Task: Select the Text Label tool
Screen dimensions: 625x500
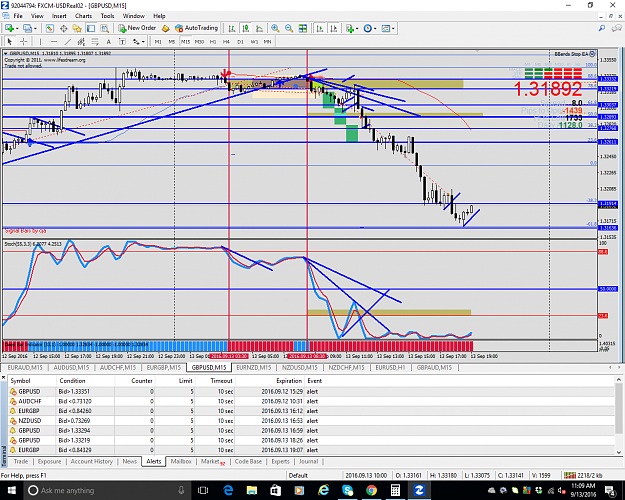Action: pos(122,41)
